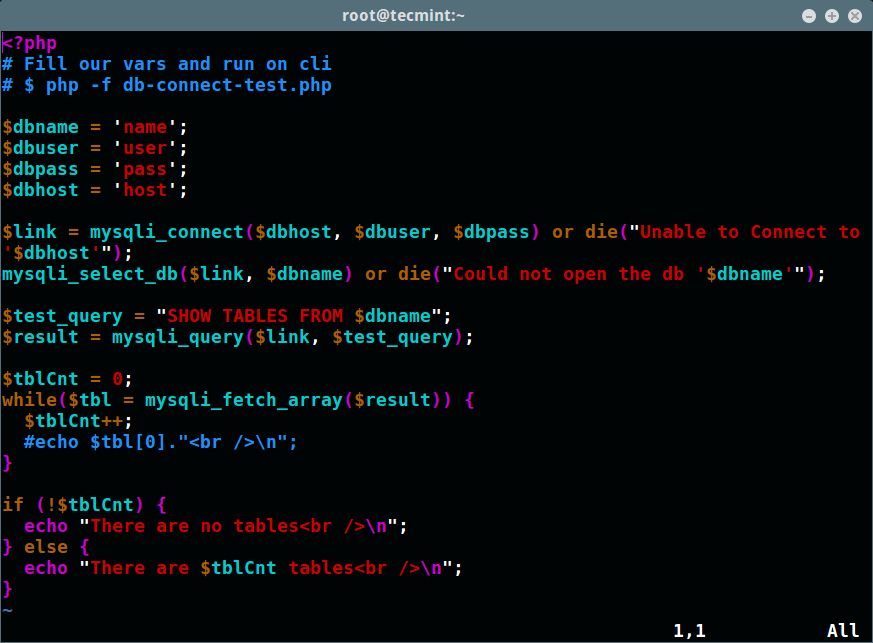This screenshot has height=643, width=873.
Task: Click the mysqli_fetch_array function name
Action: click(243, 400)
